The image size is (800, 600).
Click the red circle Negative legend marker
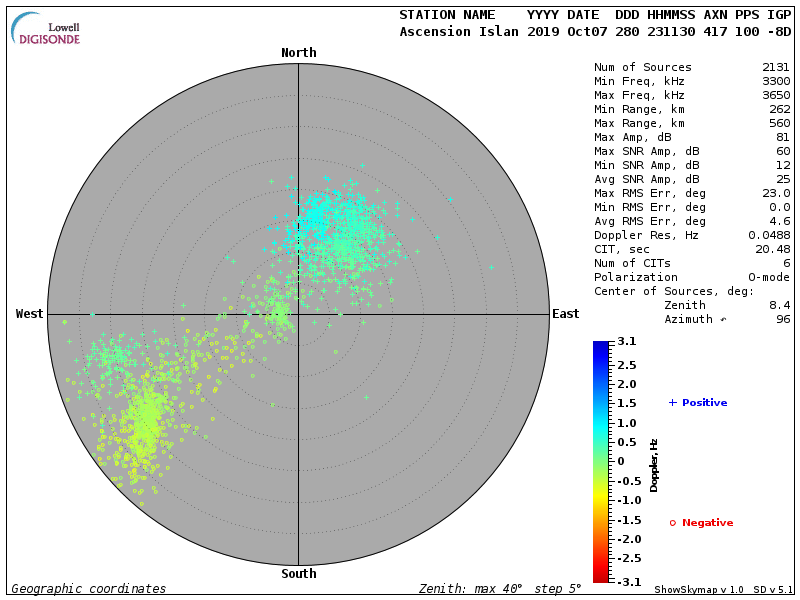[x=672, y=523]
